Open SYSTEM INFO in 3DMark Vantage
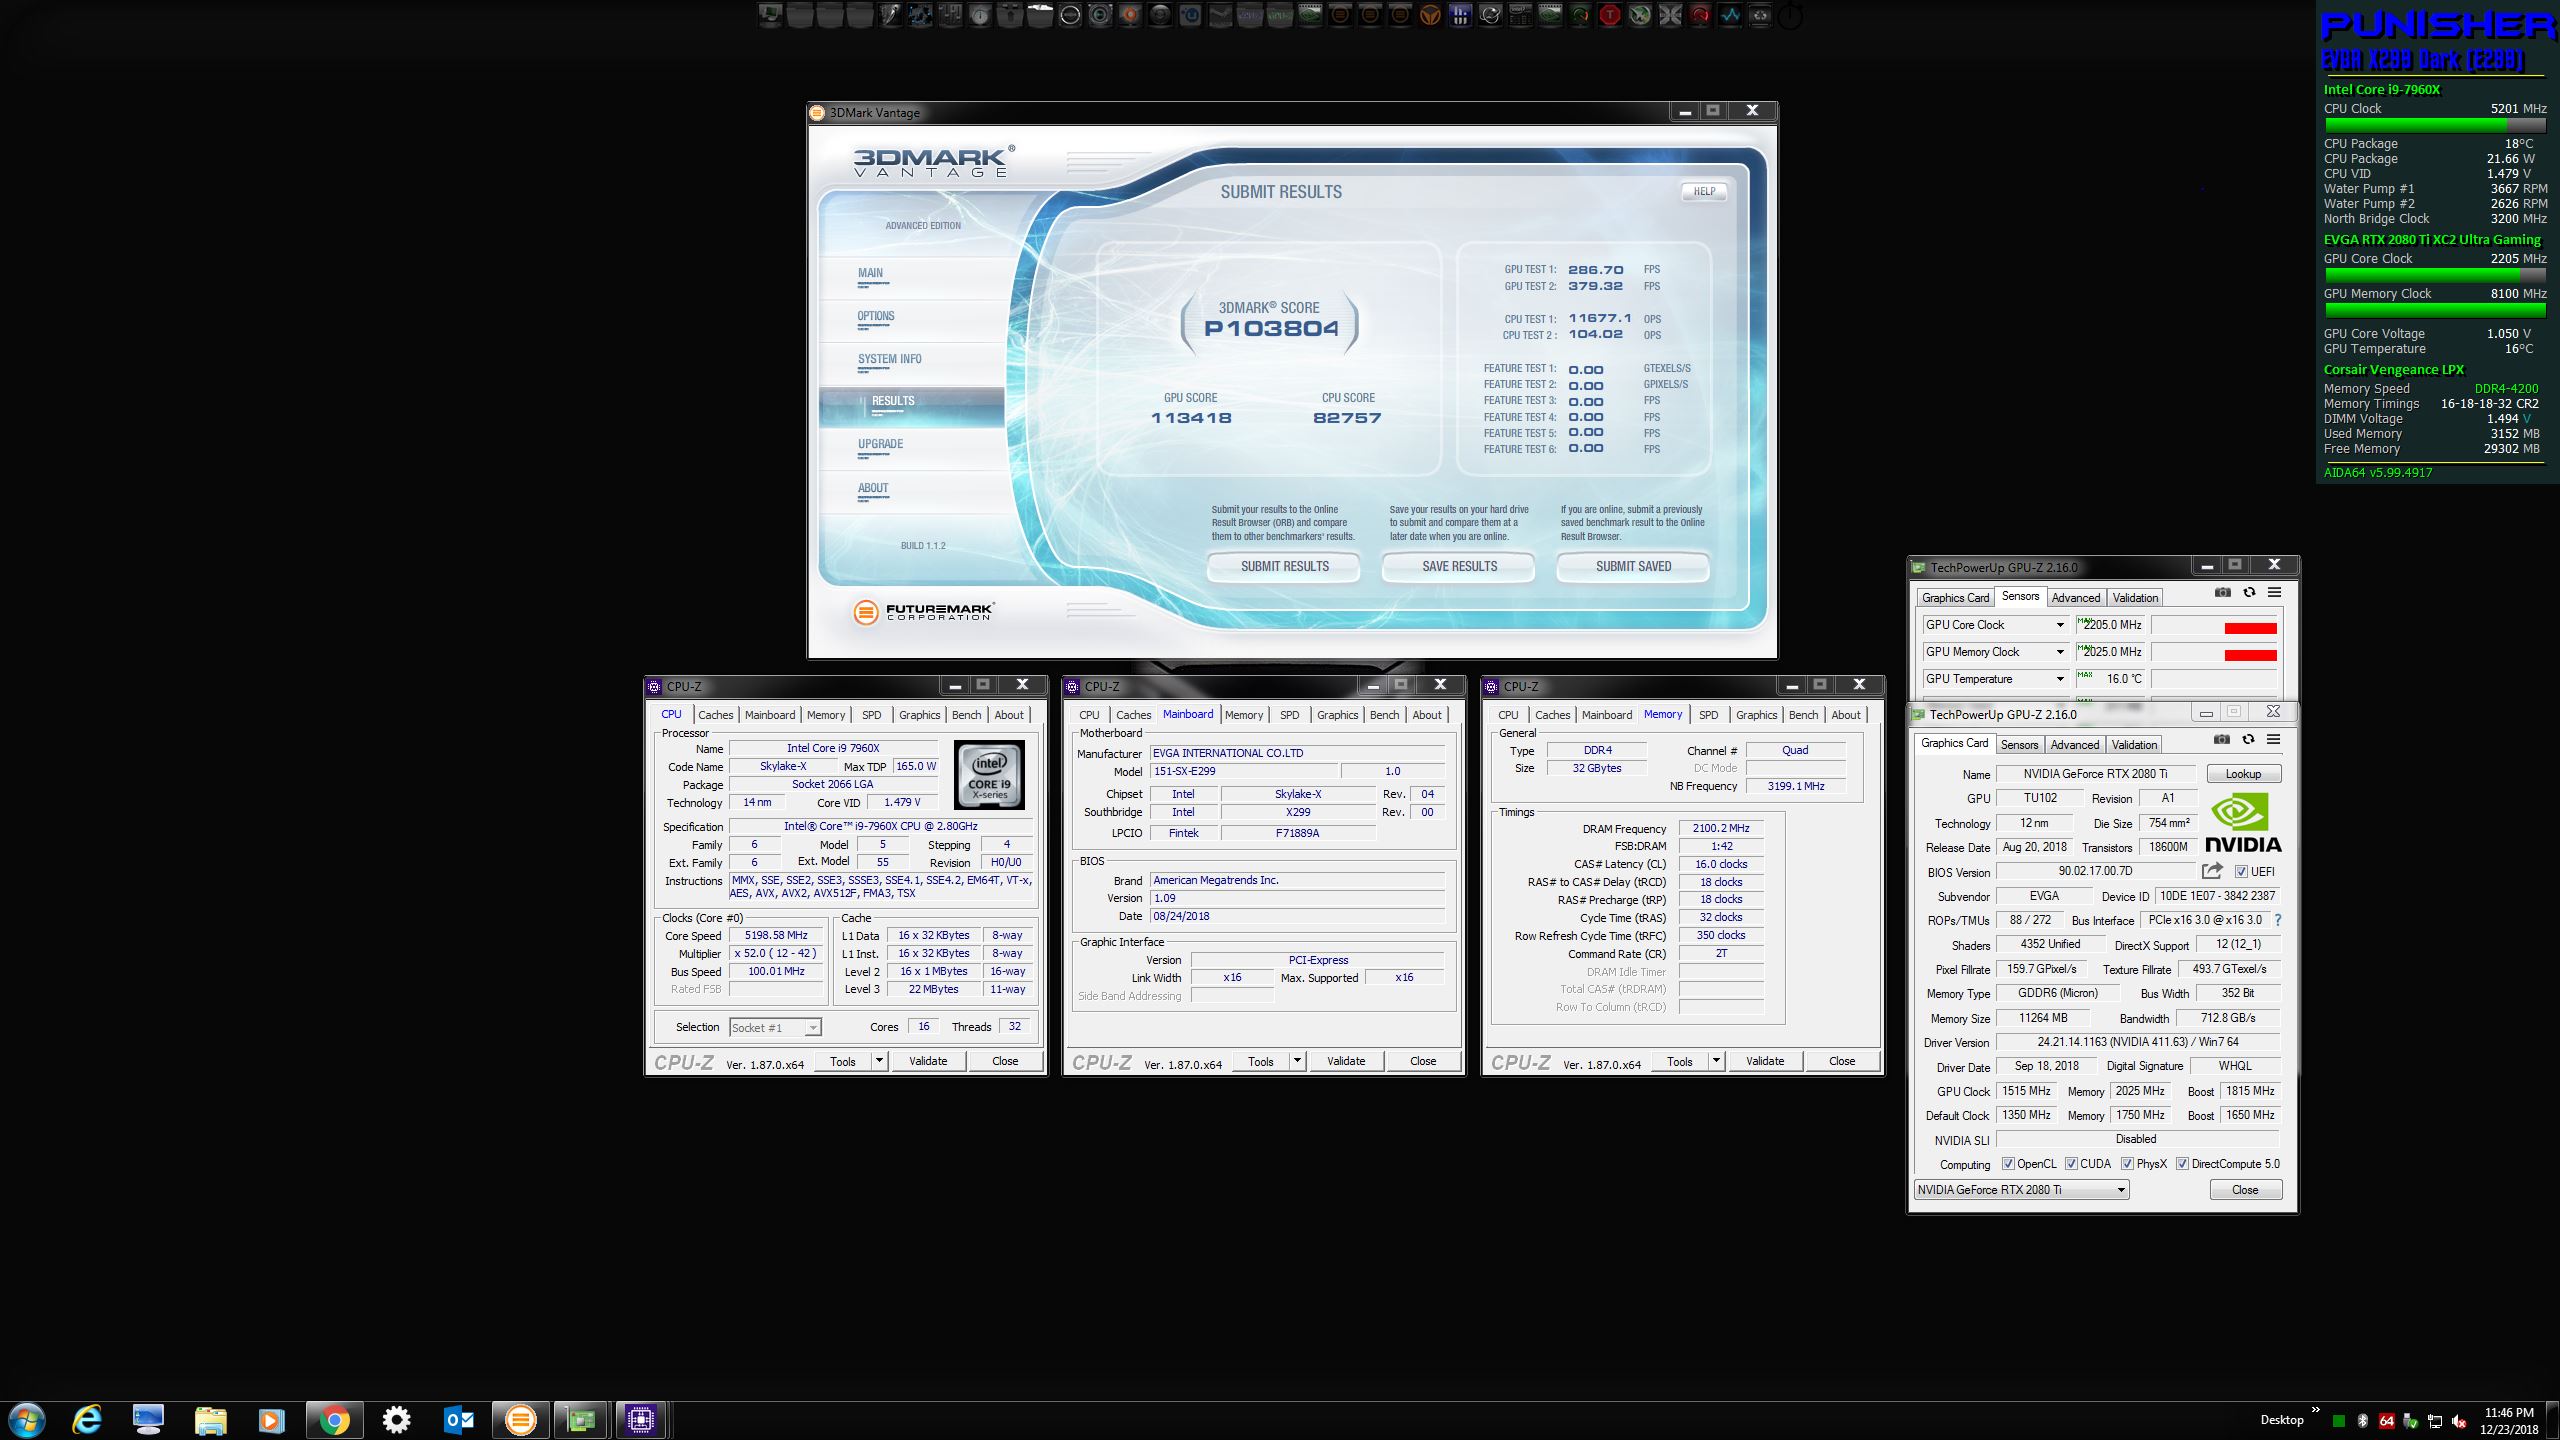Image resolution: width=2560 pixels, height=1440 pixels. tap(889, 359)
